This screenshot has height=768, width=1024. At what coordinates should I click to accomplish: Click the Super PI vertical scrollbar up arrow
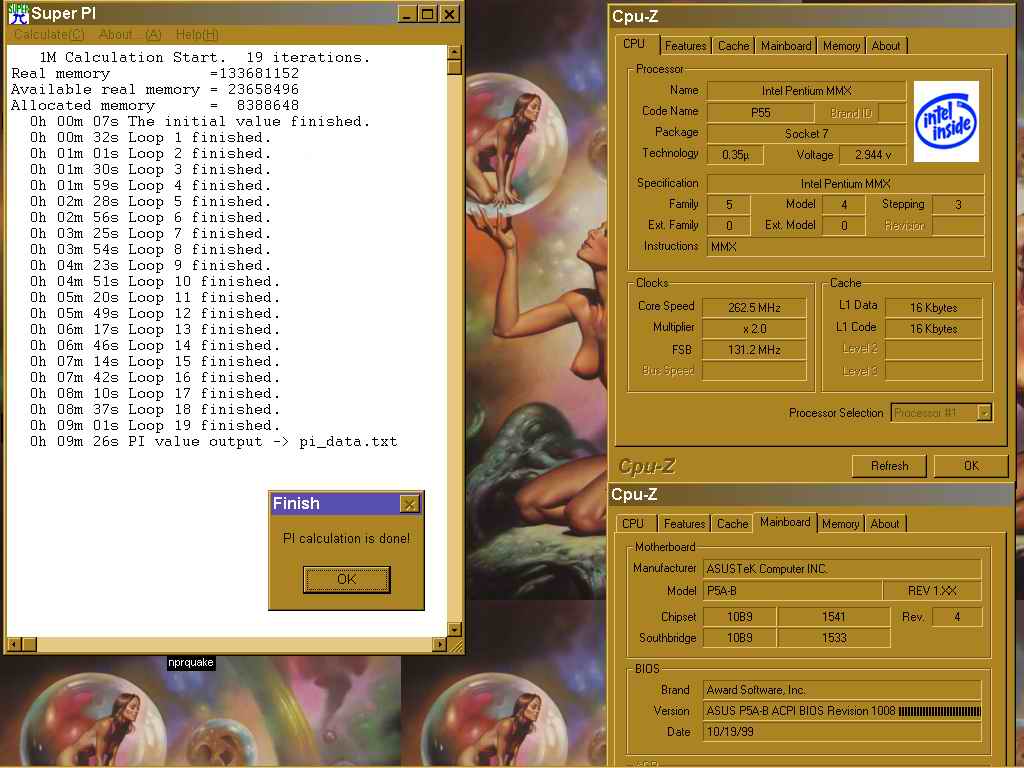click(x=455, y=52)
